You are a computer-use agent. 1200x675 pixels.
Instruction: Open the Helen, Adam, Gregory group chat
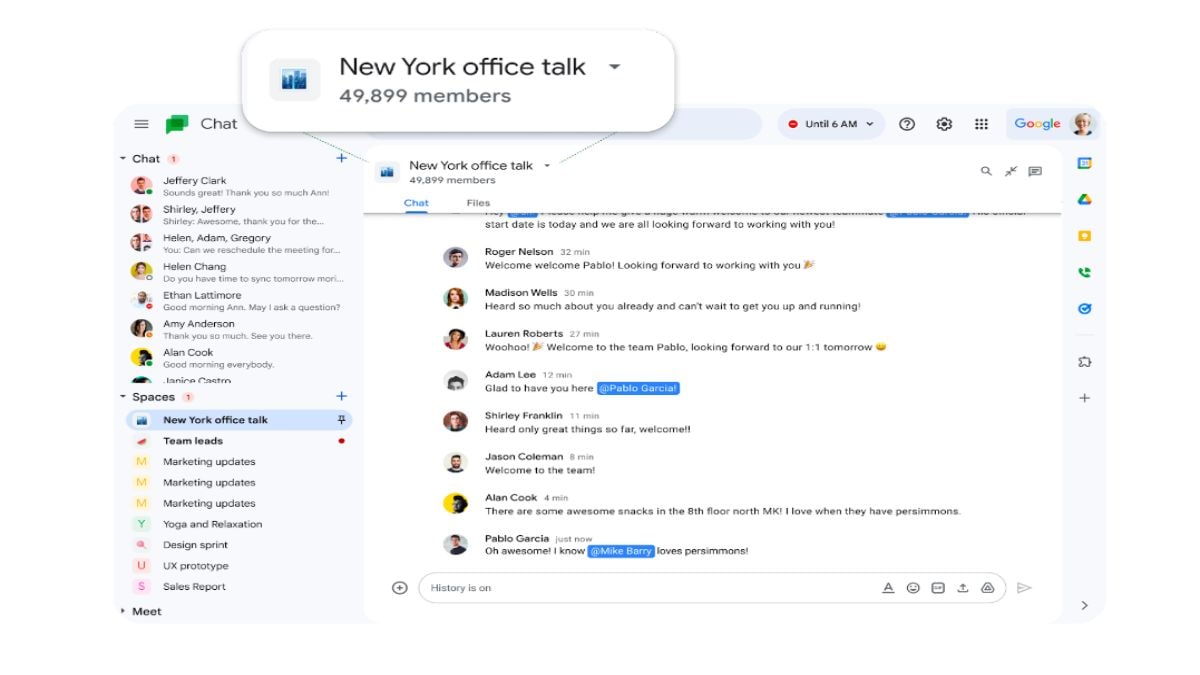coord(240,243)
